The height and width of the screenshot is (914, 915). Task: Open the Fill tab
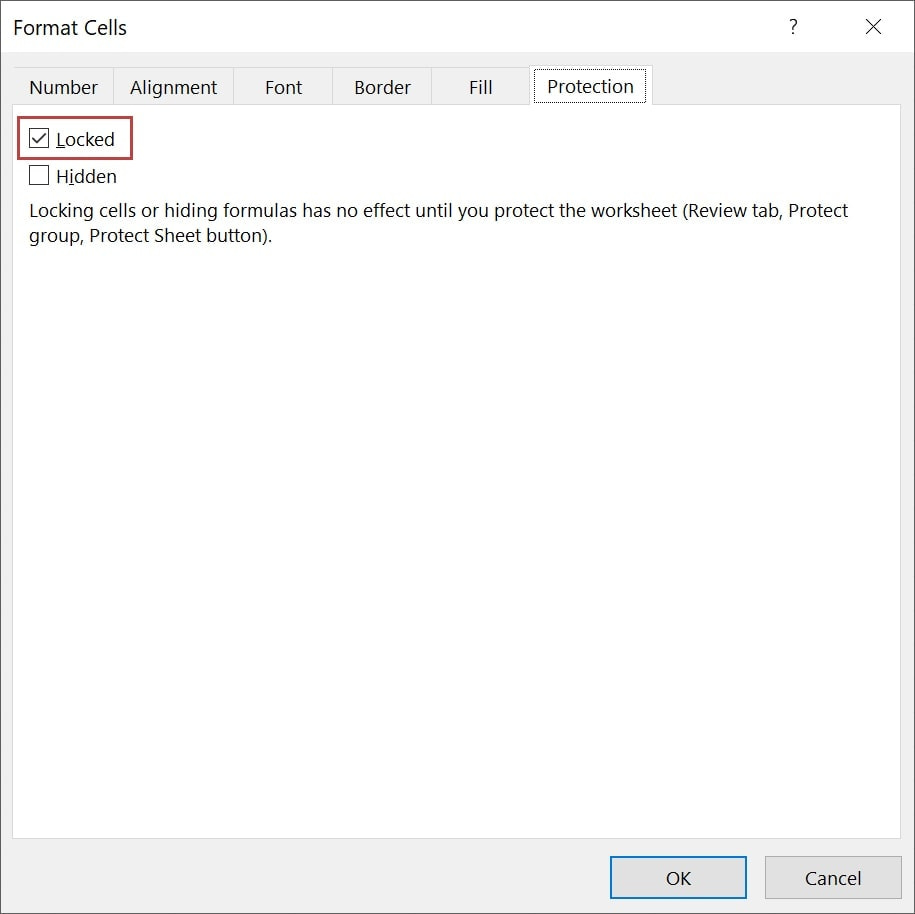480,87
